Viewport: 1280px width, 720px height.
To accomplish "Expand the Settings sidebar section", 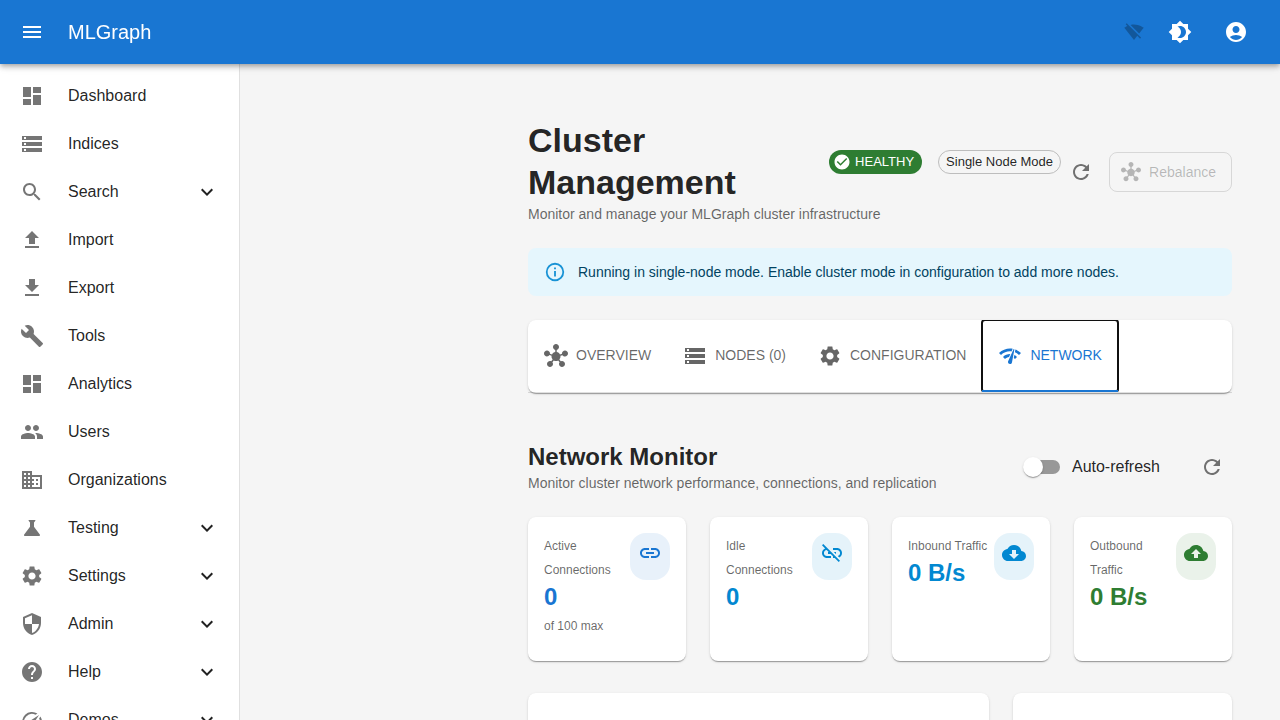I will click(207, 575).
